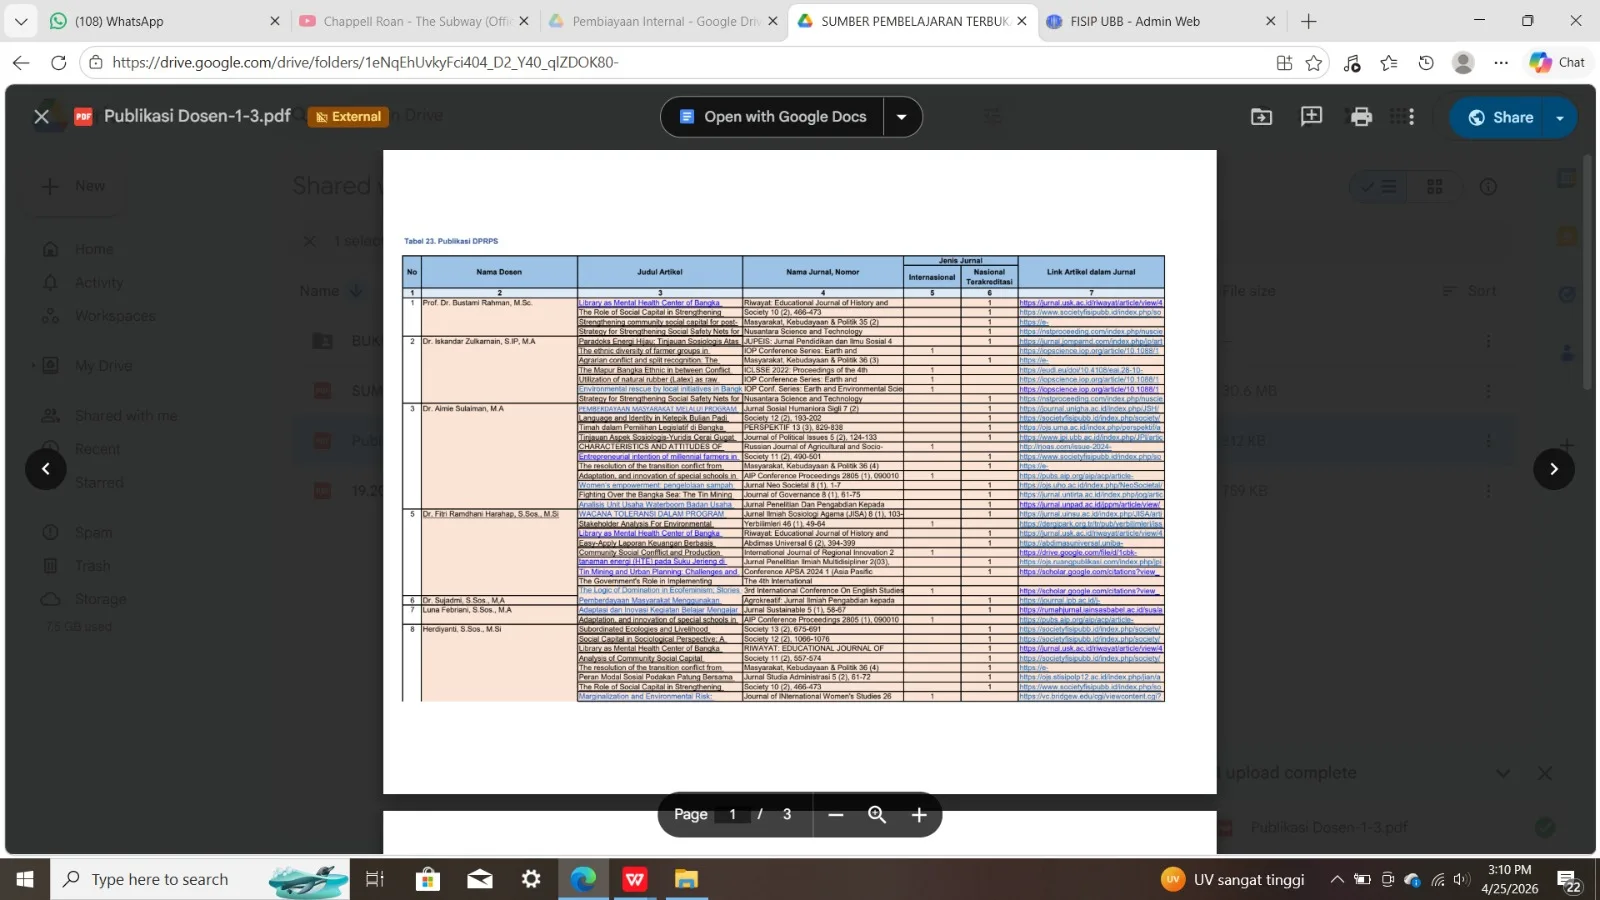The height and width of the screenshot is (900, 1600).
Task: Go to the next file arrow
Action: [1553, 469]
